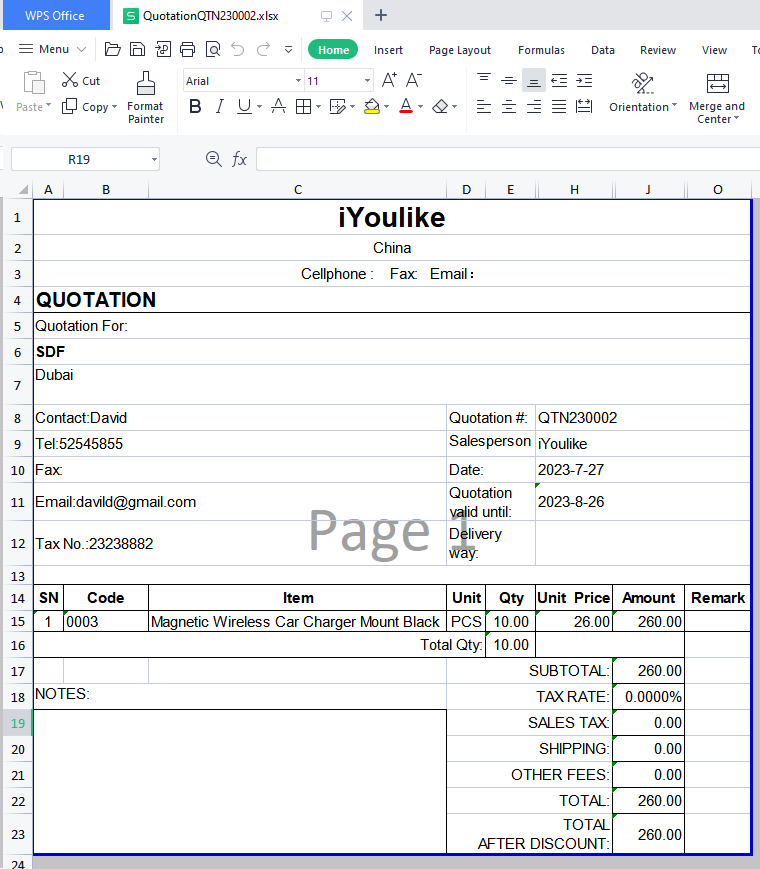The width and height of the screenshot is (760, 869).
Task: Add a new tab with plus button
Action: (x=381, y=16)
